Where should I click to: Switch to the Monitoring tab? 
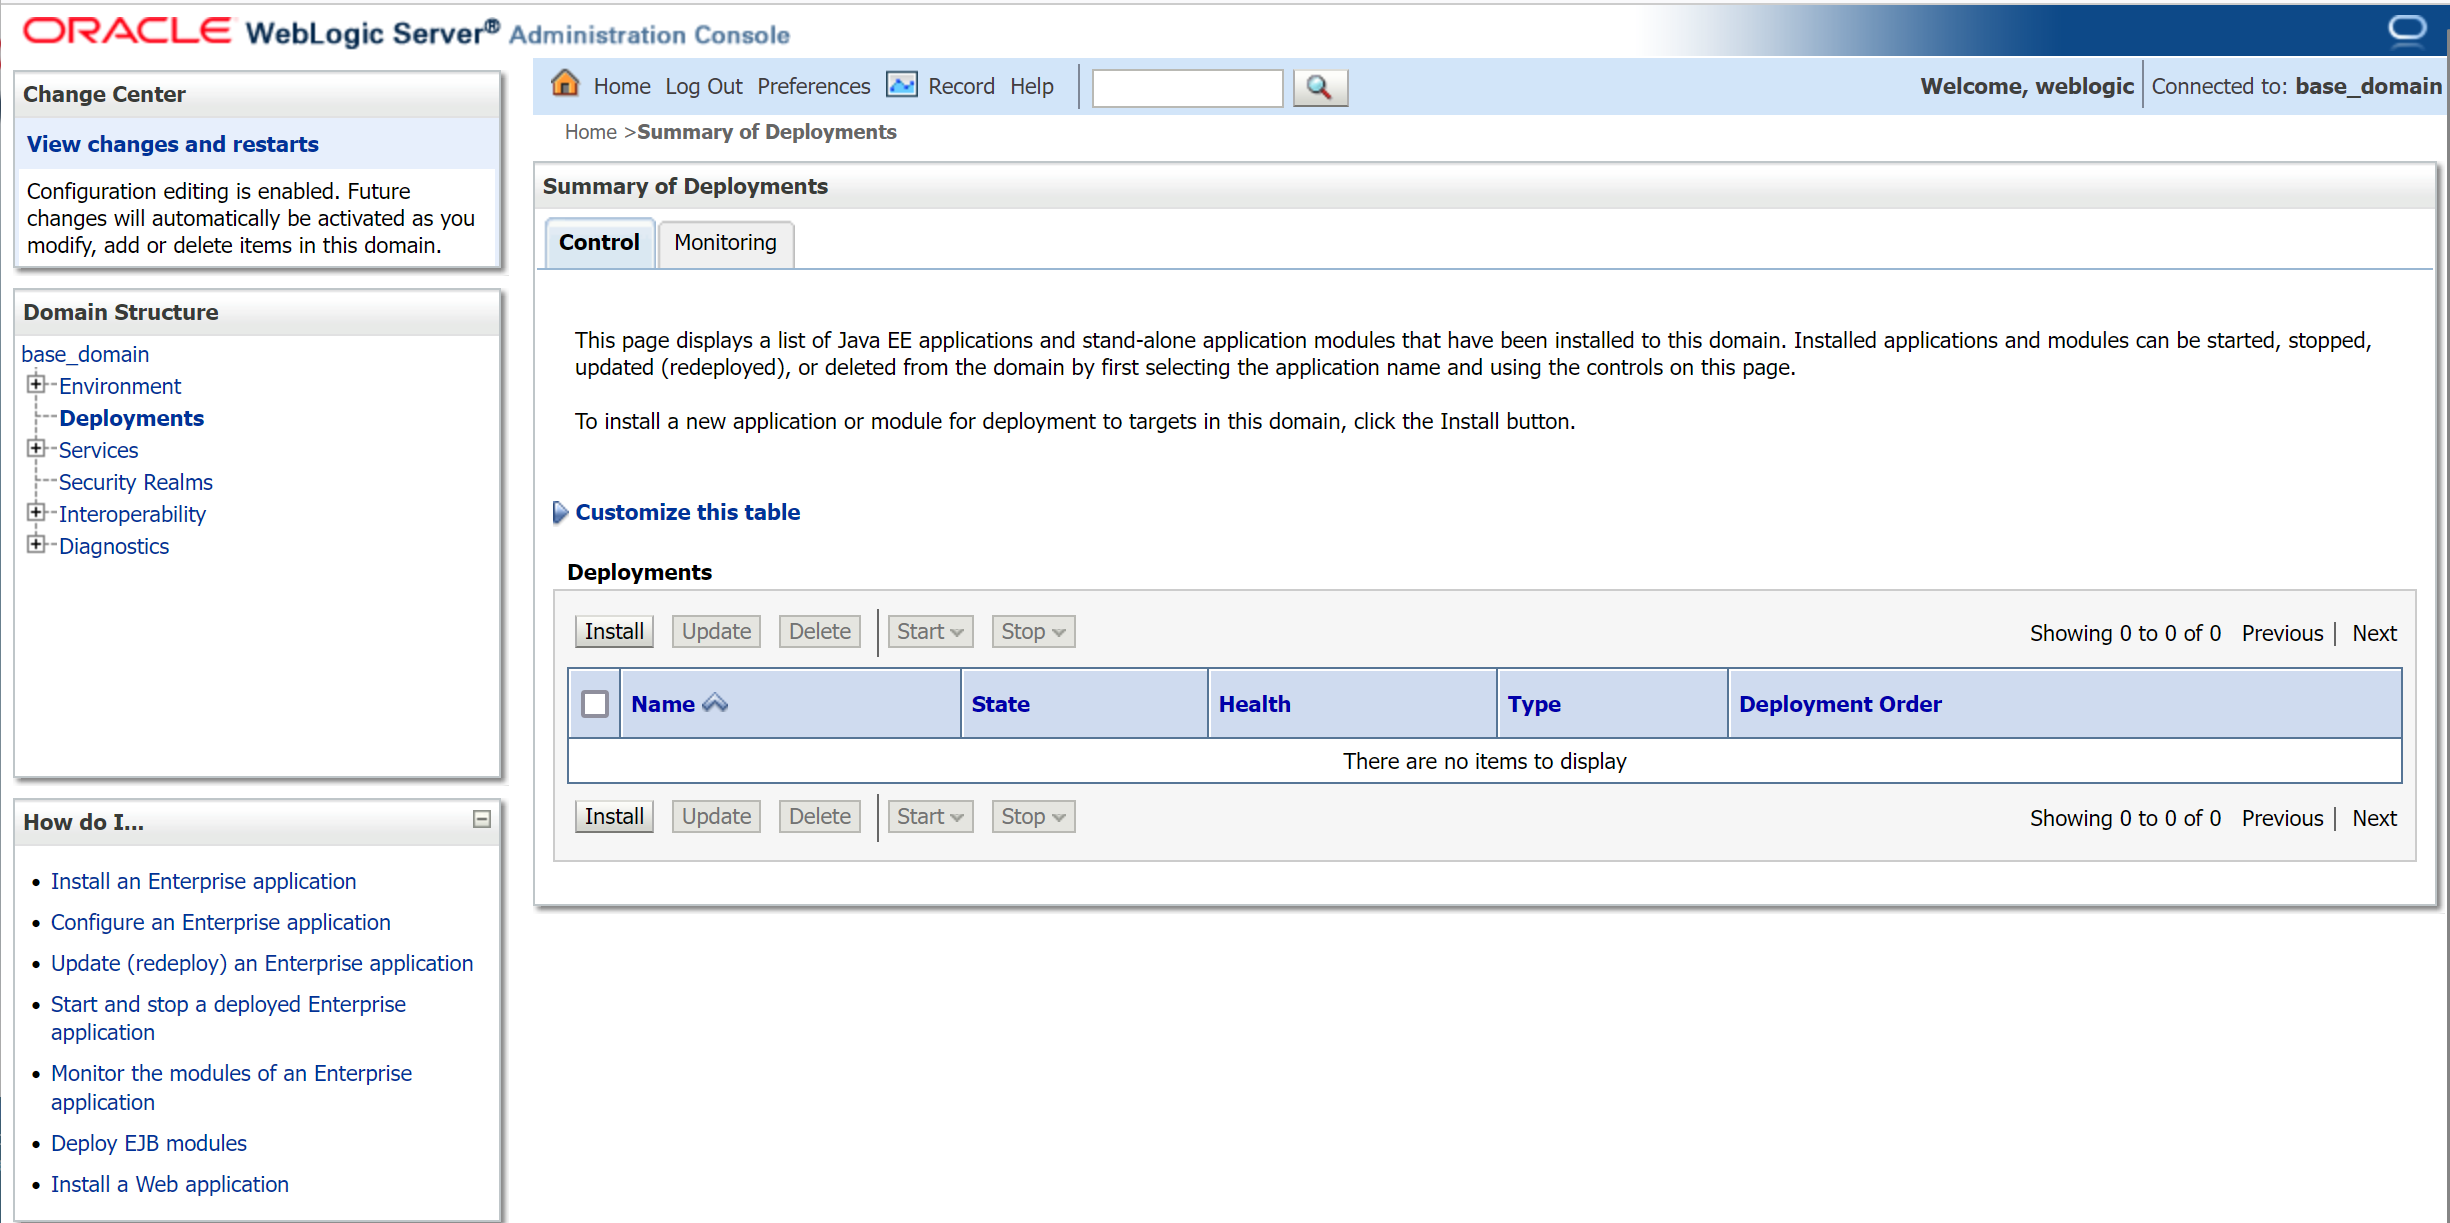point(725,242)
